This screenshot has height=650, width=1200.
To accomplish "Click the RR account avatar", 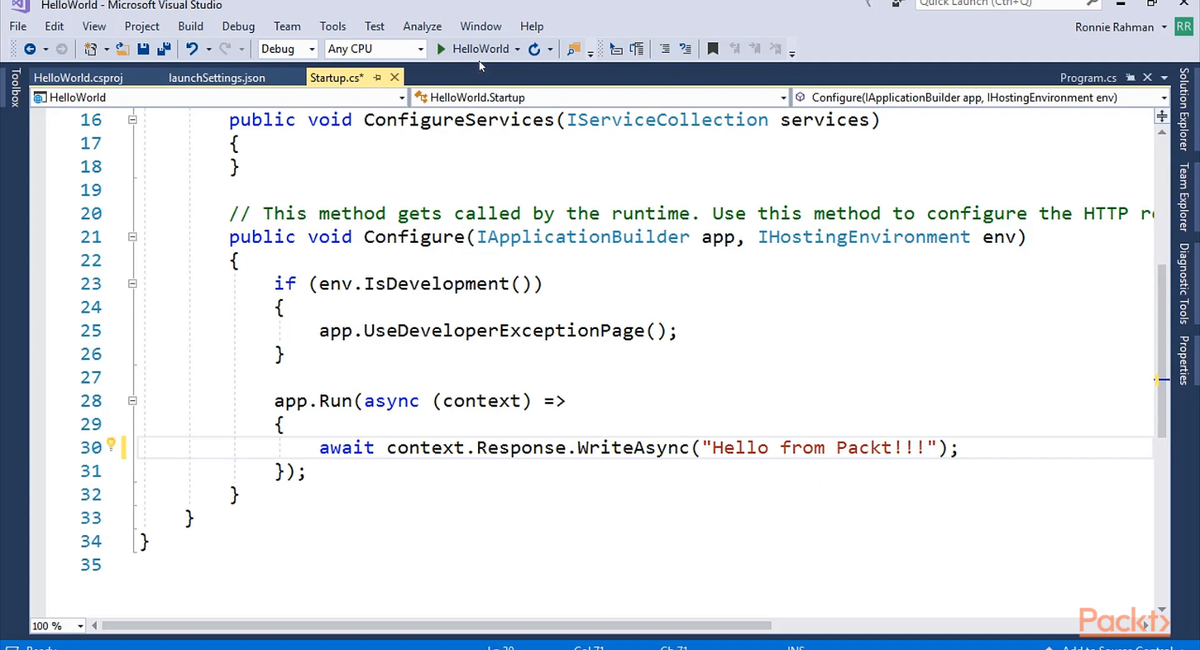I will [x=1184, y=27].
